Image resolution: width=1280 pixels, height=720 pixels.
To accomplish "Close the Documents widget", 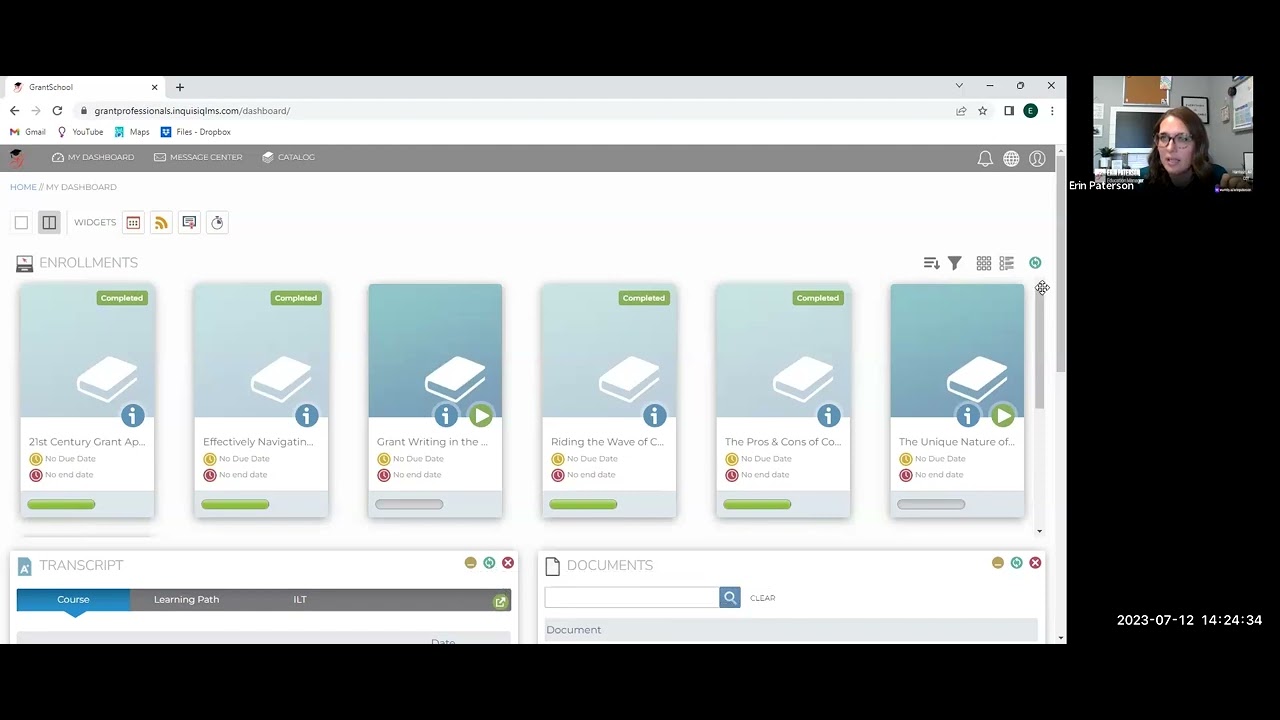I will (x=1035, y=563).
